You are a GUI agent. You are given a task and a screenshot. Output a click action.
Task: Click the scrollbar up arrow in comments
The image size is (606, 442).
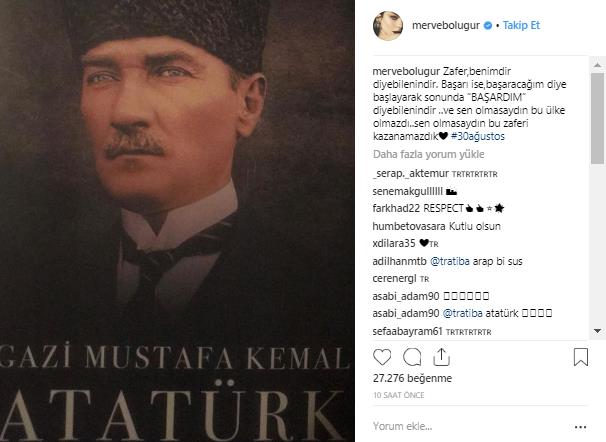[597, 65]
